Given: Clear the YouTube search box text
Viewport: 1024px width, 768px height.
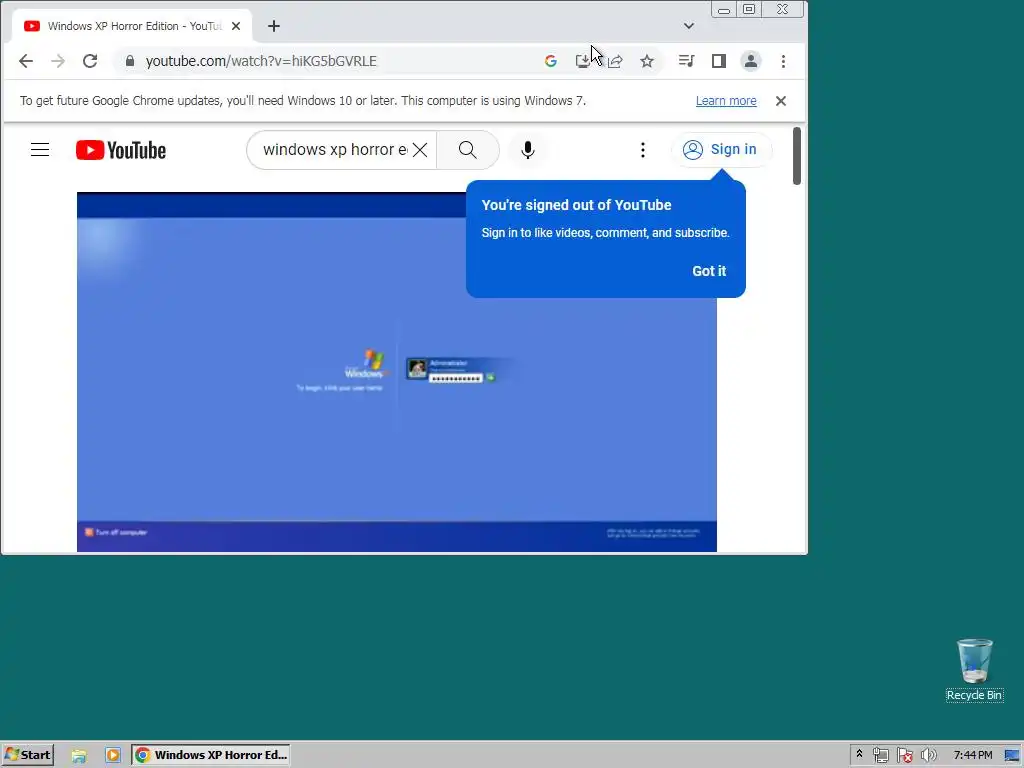Looking at the screenshot, I should coord(420,150).
